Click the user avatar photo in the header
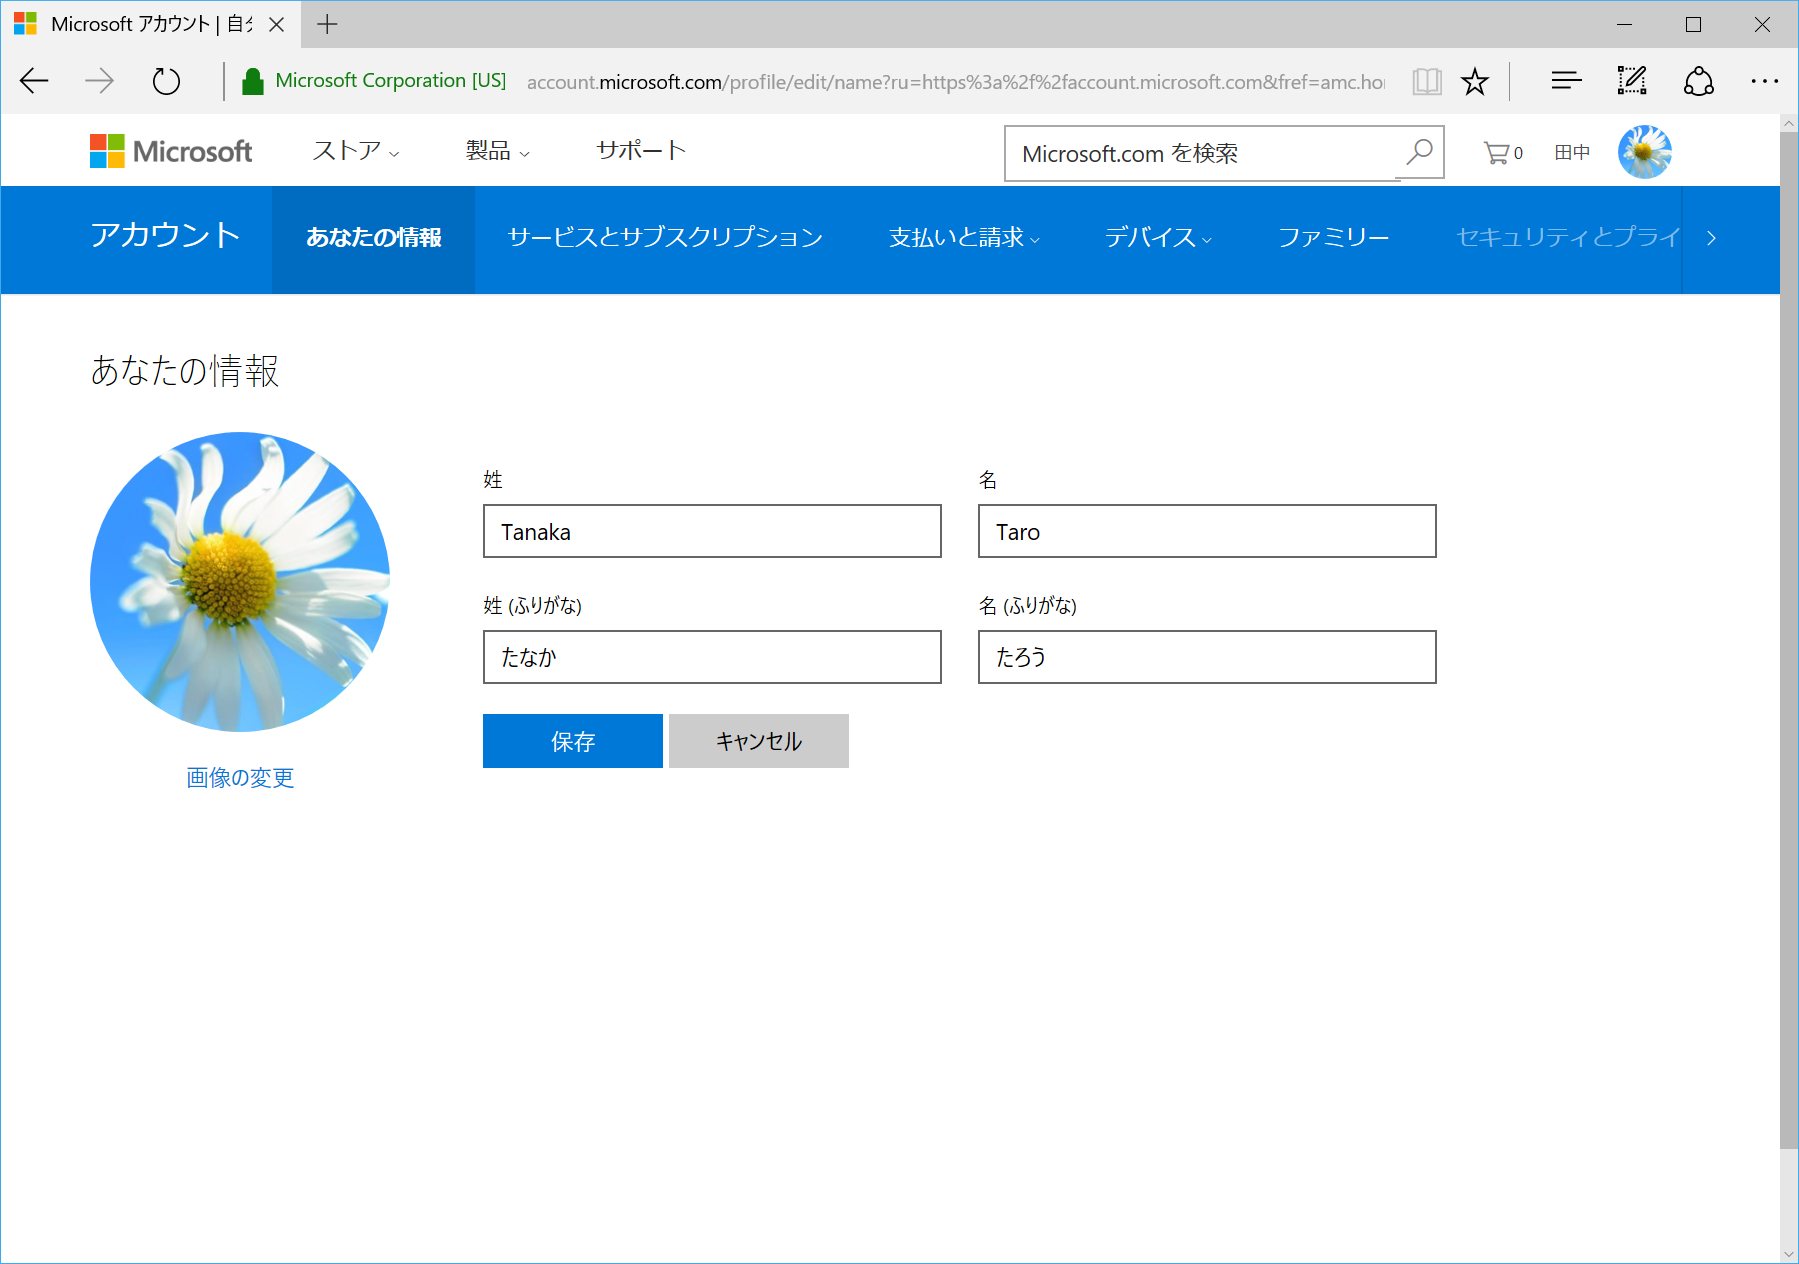This screenshot has height=1264, width=1799. (x=1643, y=151)
